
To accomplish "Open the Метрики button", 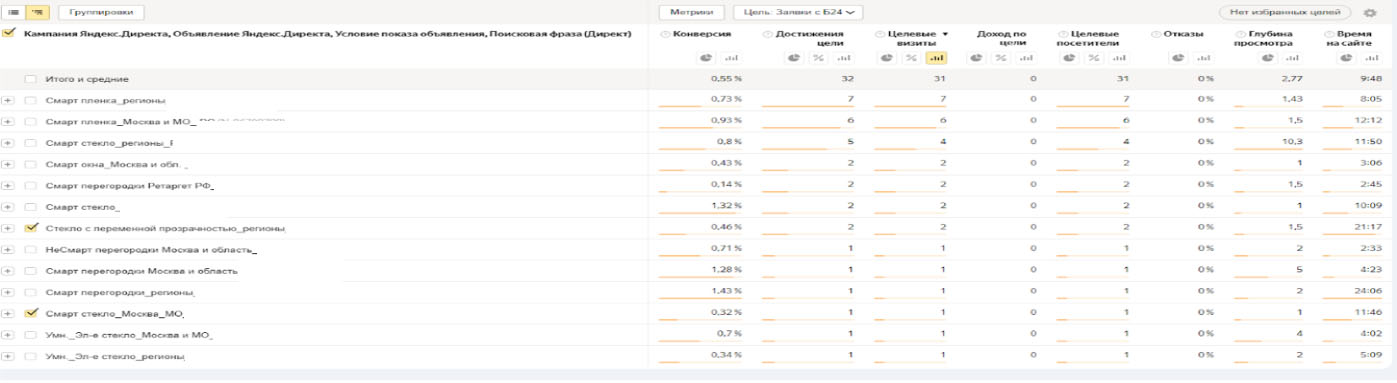I will point(692,12).
